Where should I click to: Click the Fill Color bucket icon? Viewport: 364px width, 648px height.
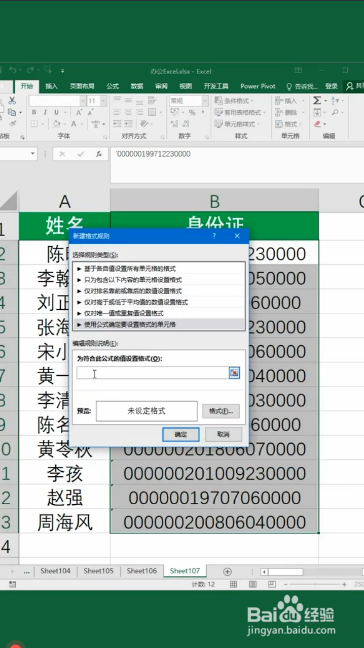click(57, 124)
